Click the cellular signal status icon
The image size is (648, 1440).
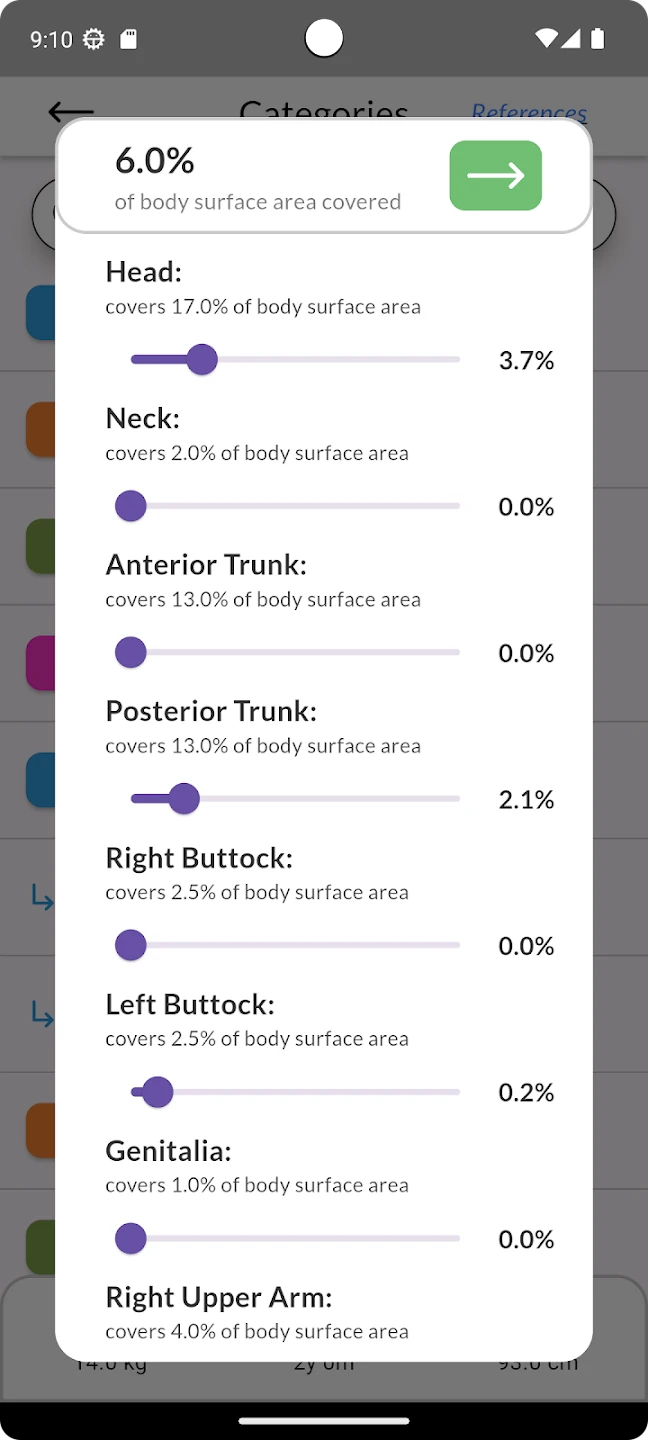(570, 39)
